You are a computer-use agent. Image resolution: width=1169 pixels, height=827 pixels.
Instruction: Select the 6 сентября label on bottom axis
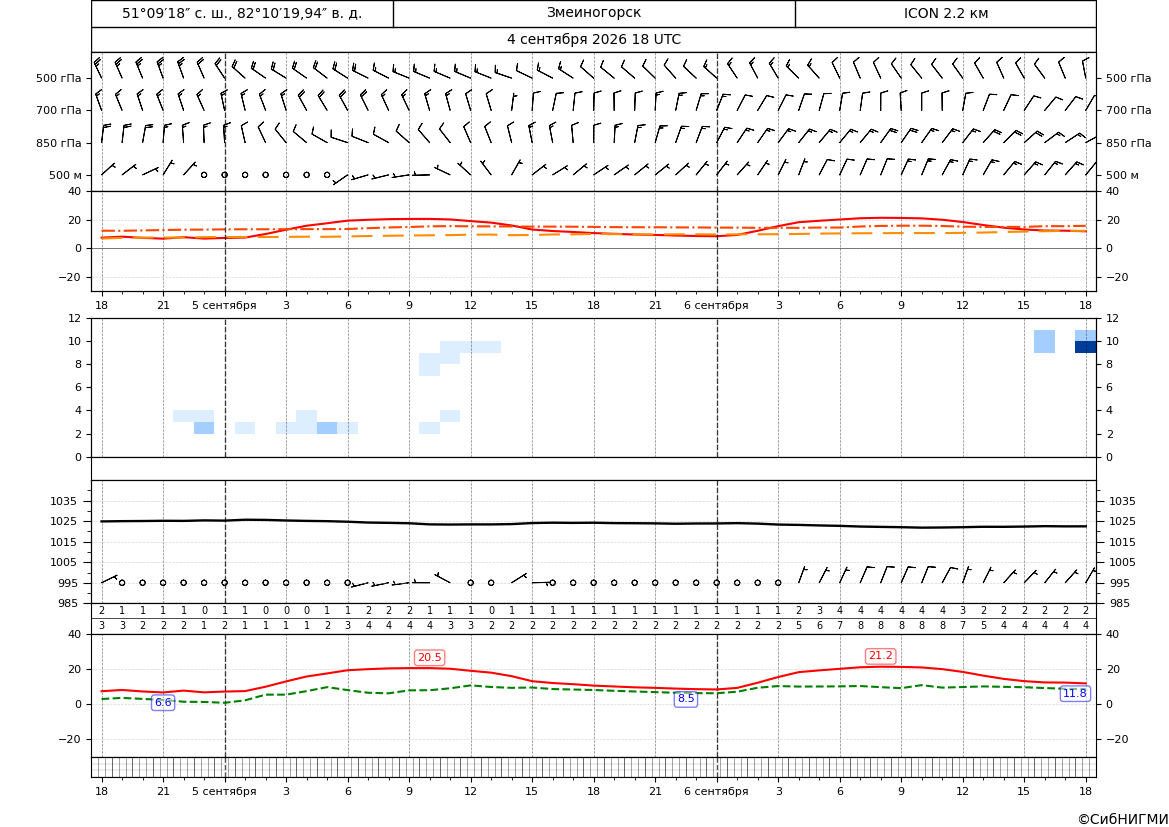point(716,791)
